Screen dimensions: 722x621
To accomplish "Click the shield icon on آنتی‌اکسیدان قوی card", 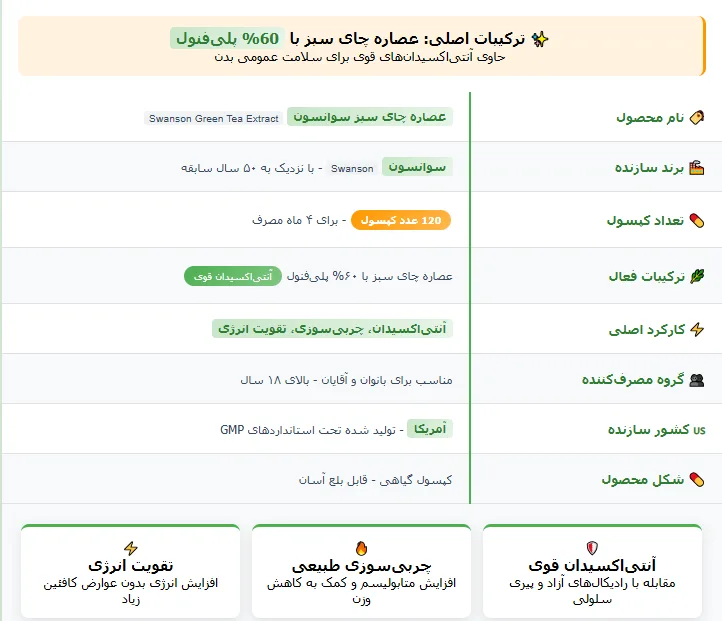I will point(592,547).
